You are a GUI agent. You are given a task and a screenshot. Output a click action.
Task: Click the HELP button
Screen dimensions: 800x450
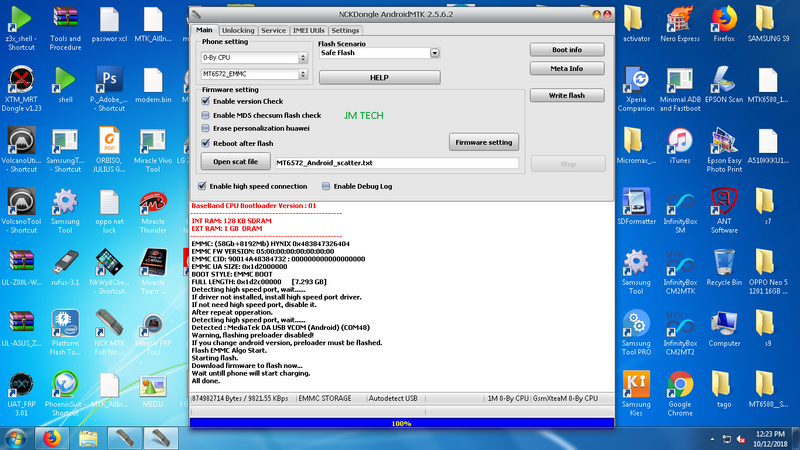click(380, 78)
